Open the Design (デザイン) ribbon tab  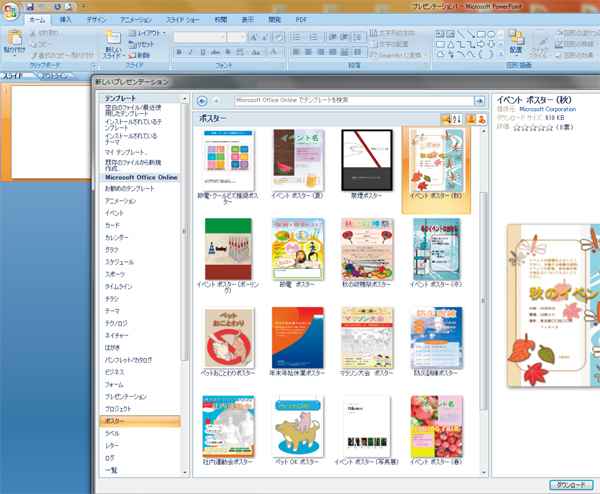(96, 20)
